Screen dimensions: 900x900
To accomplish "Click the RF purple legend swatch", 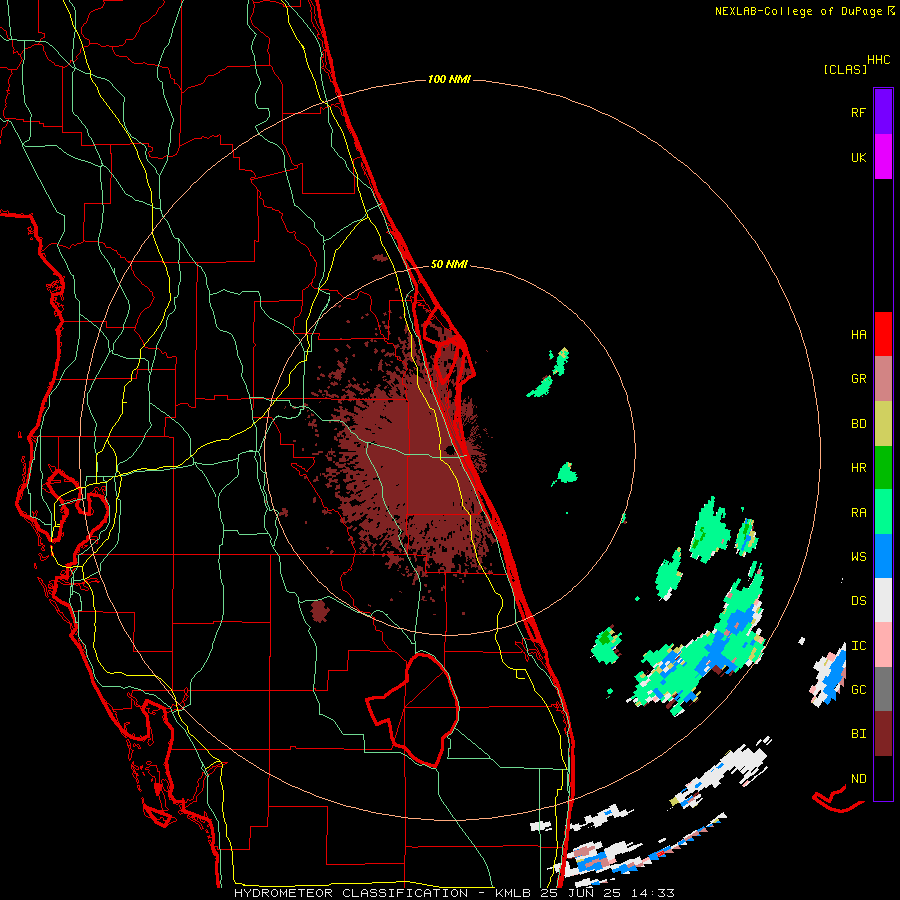I will coord(883,111).
